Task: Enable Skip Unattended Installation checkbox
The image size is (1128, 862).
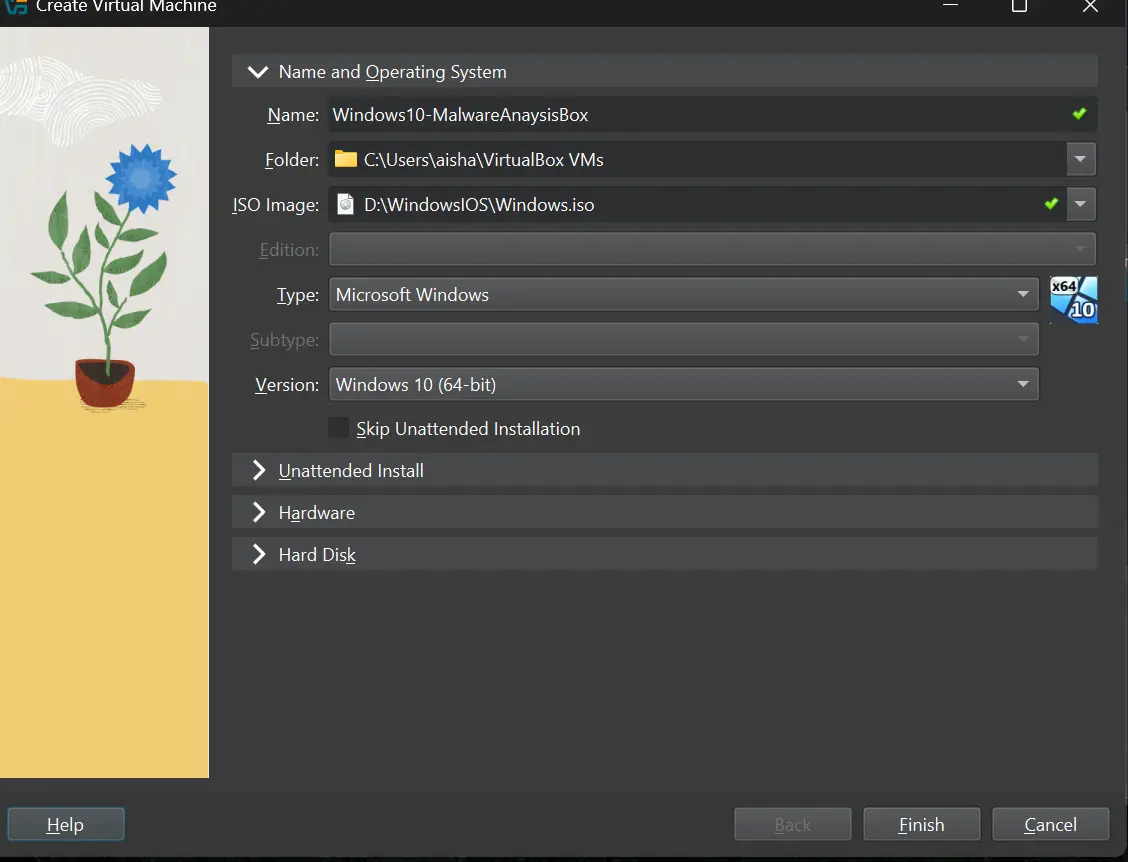Action: (339, 428)
